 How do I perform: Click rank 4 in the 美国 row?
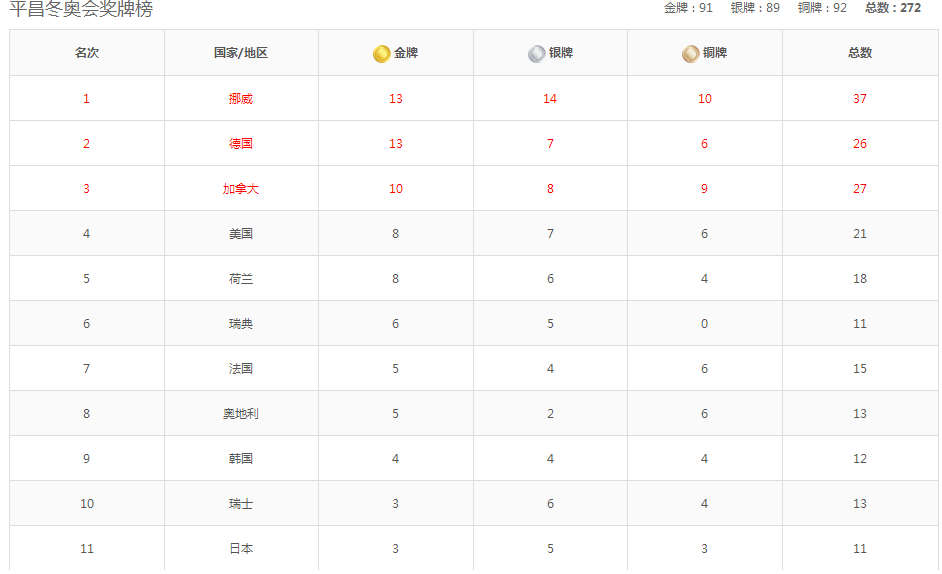coord(87,234)
